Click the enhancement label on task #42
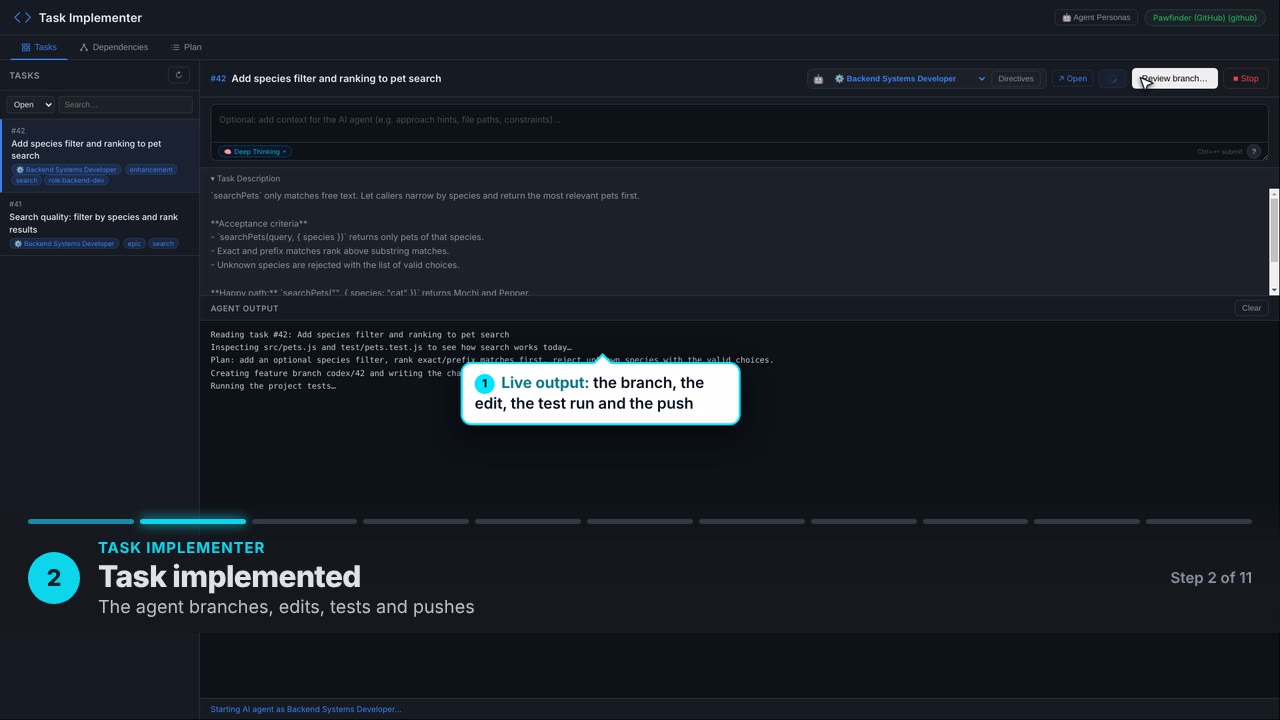Viewport: 1280px width, 720px height. tap(151, 170)
